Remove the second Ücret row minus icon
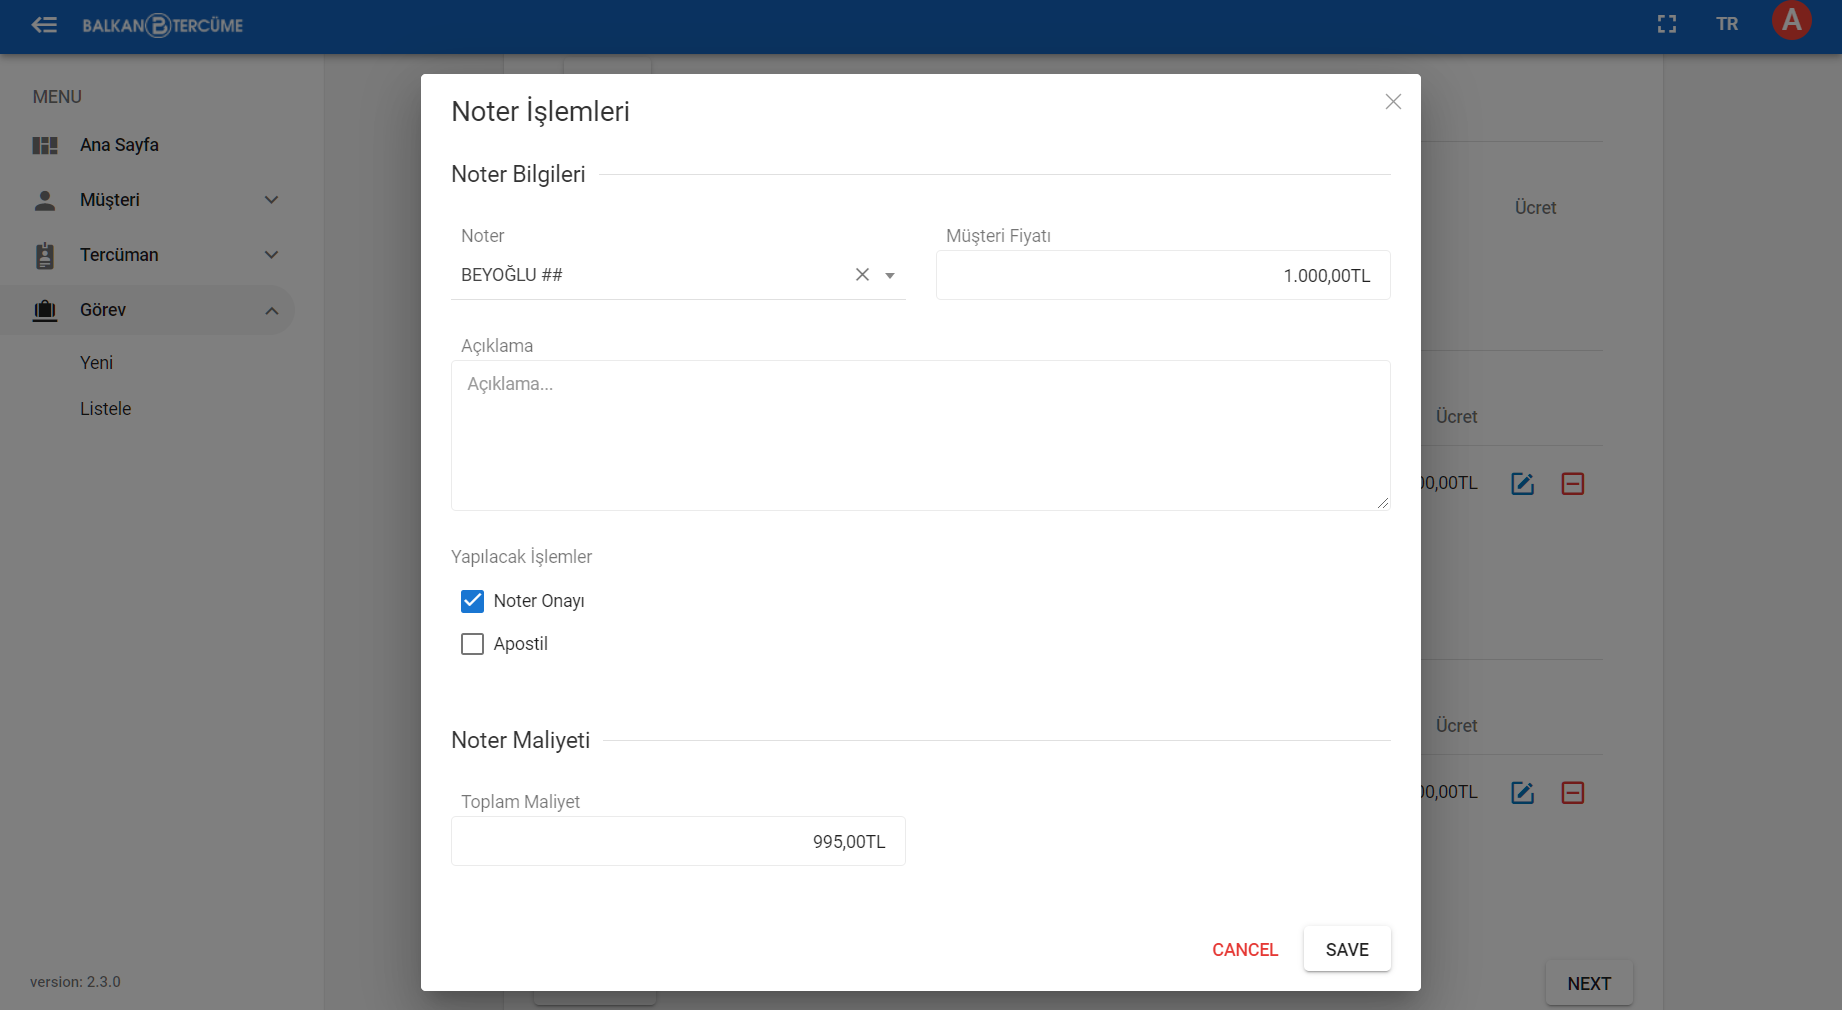This screenshot has height=1010, width=1842. pos(1573,793)
